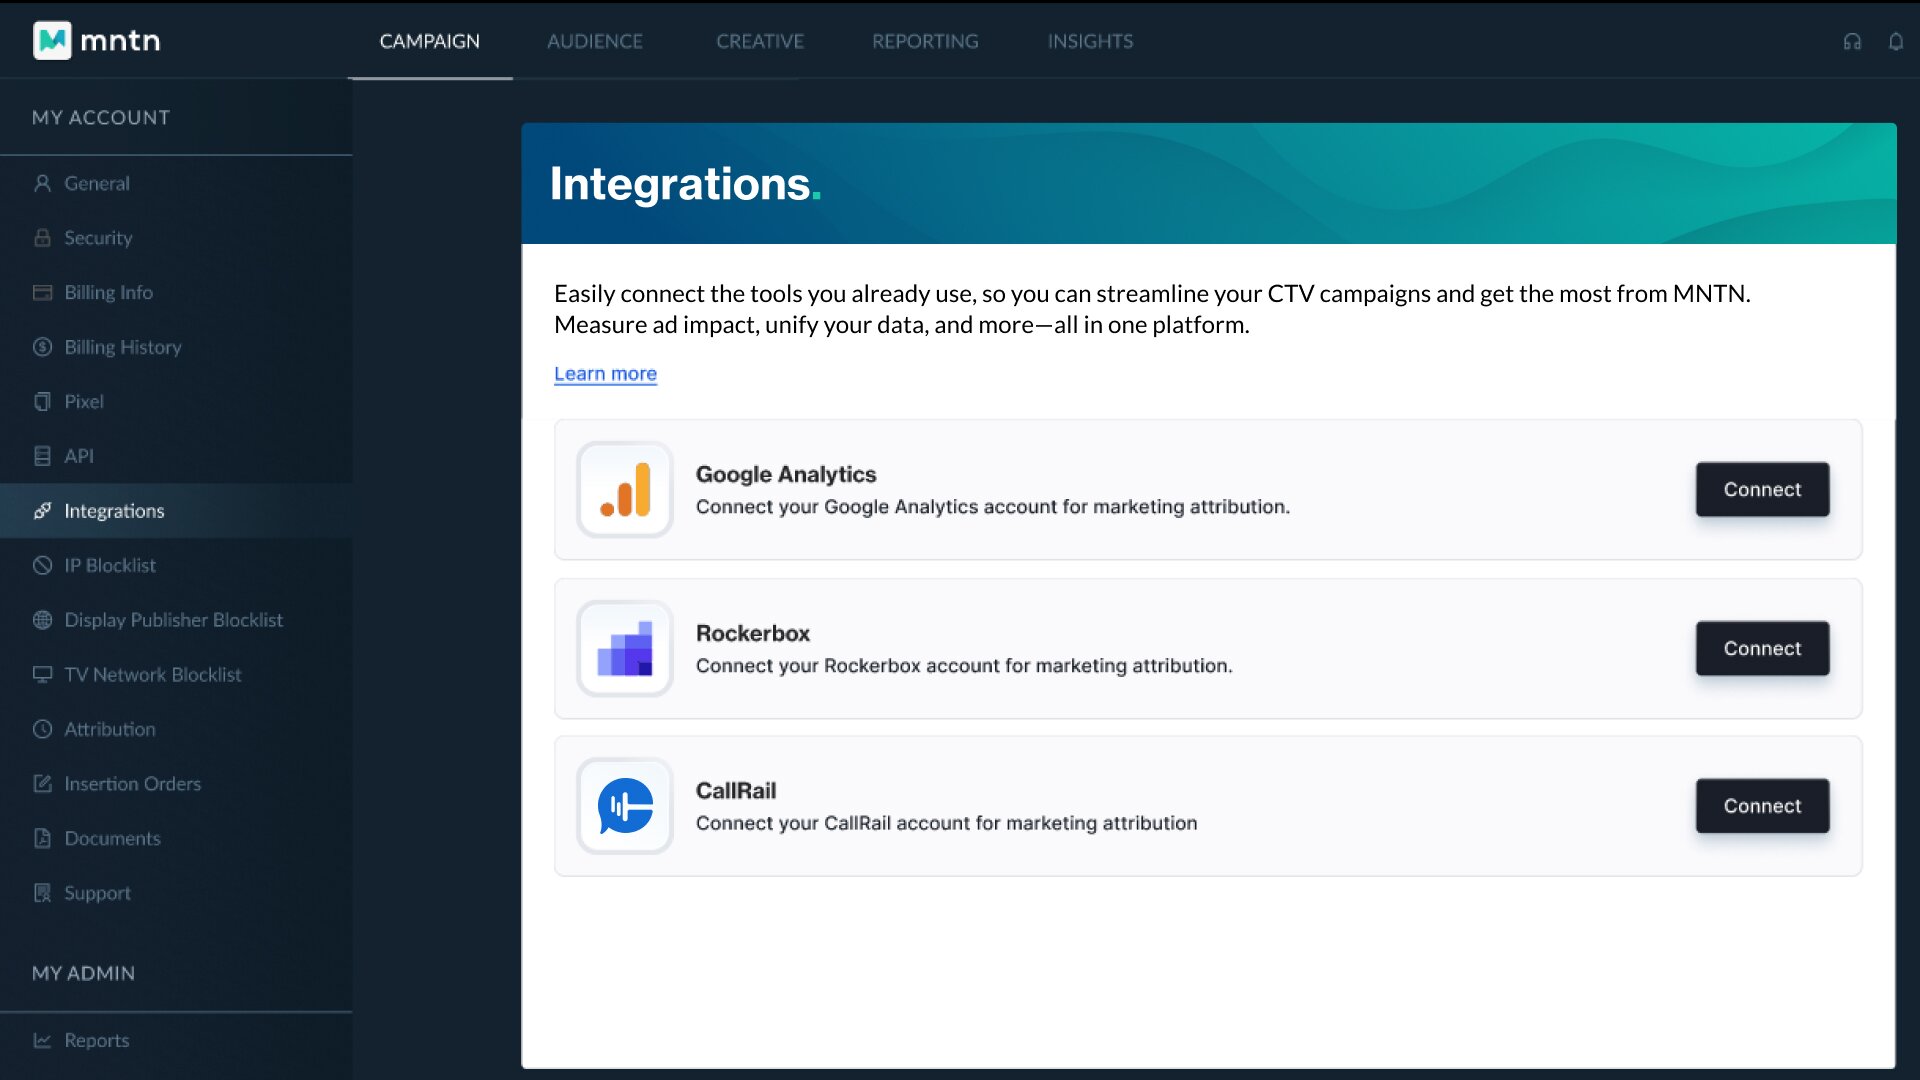
Task: Click the CallRail logo icon
Action: 625,806
